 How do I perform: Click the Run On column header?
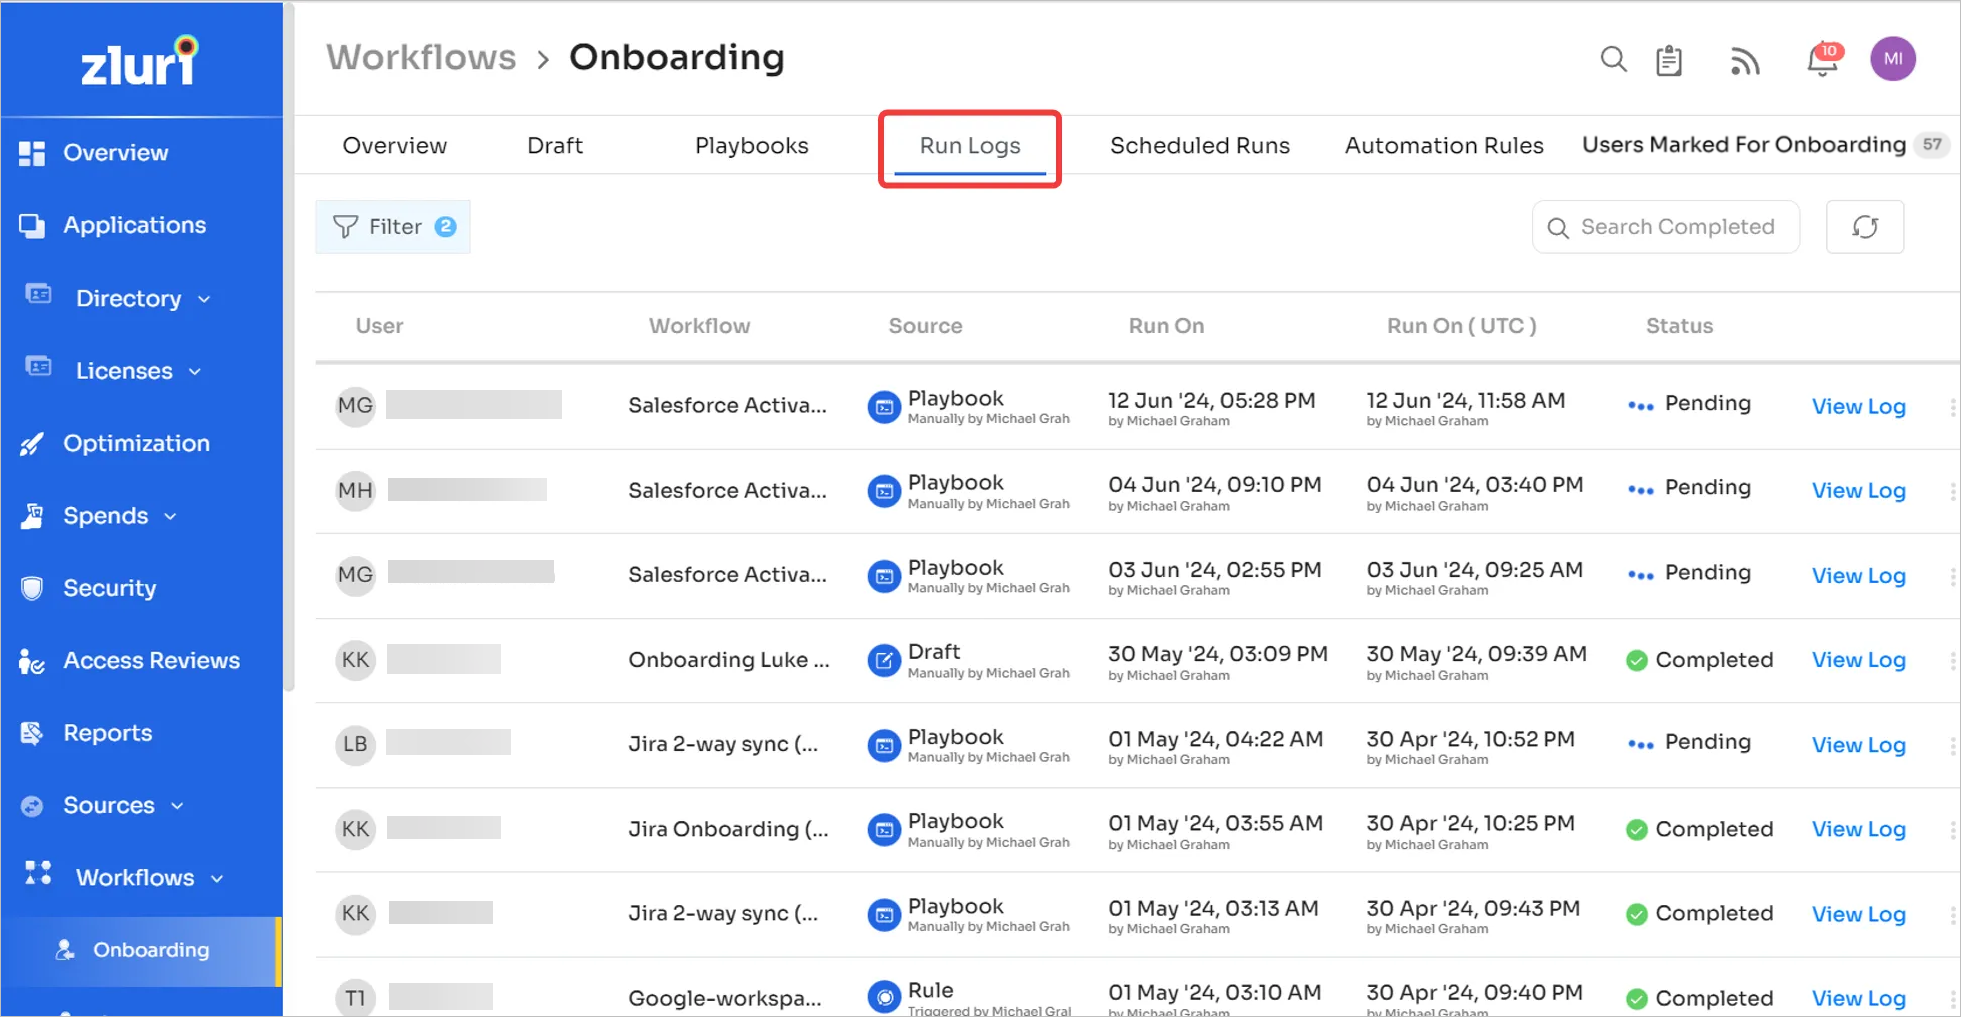pyautogui.click(x=1166, y=326)
